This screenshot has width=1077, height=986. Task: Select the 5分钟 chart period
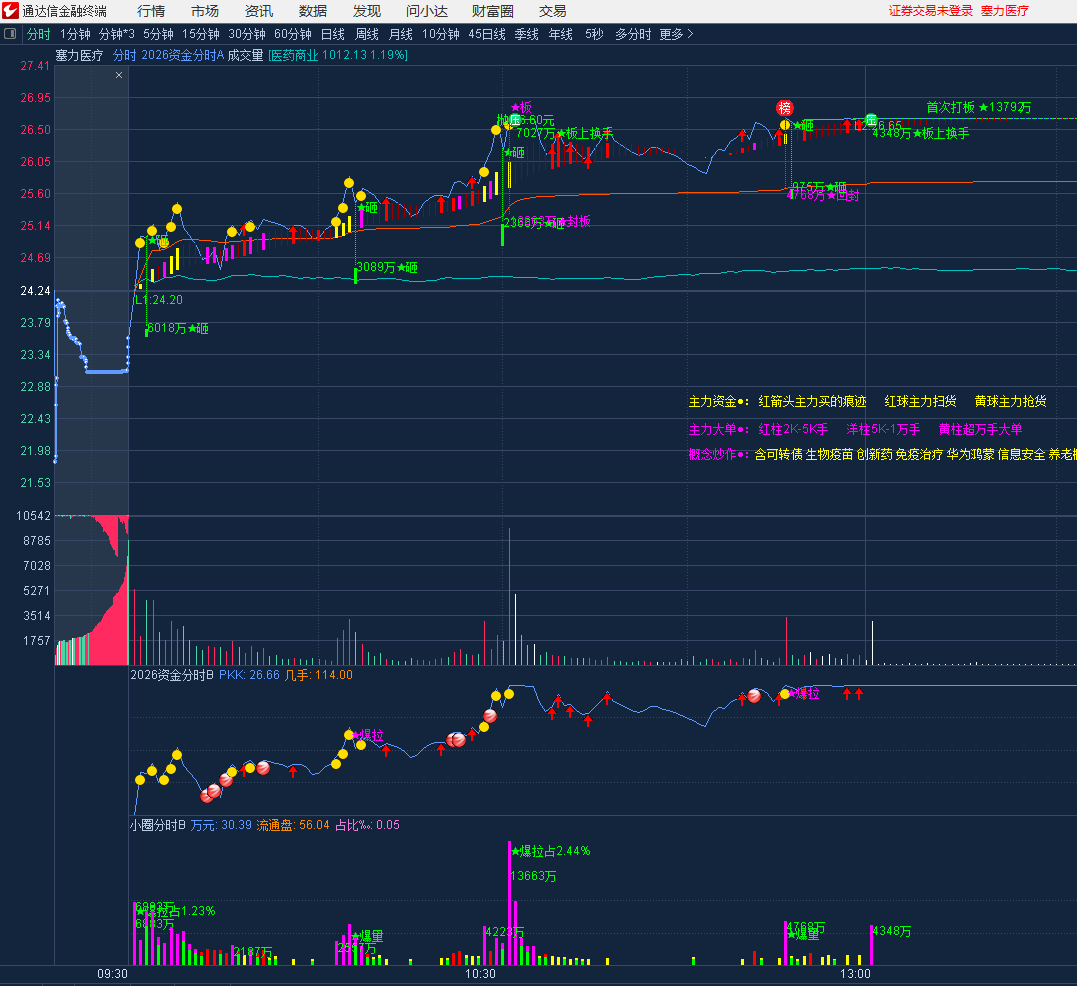click(x=158, y=34)
